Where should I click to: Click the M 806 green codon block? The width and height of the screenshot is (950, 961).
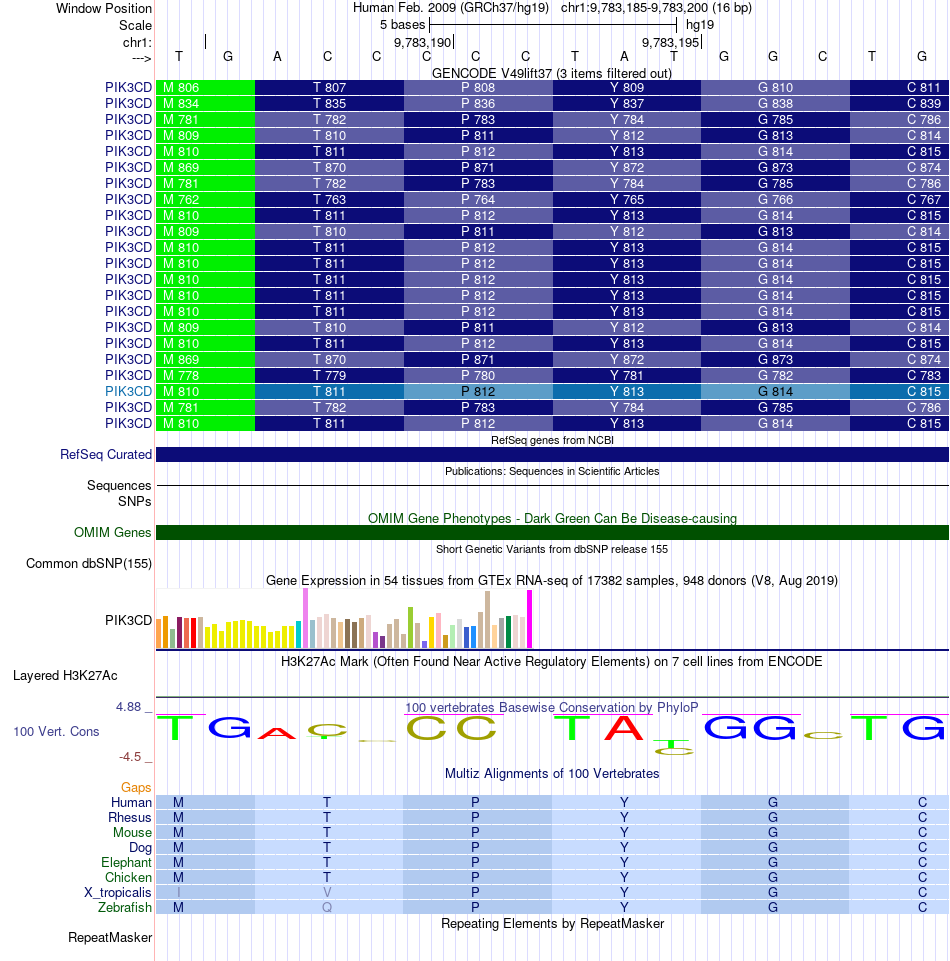205,88
